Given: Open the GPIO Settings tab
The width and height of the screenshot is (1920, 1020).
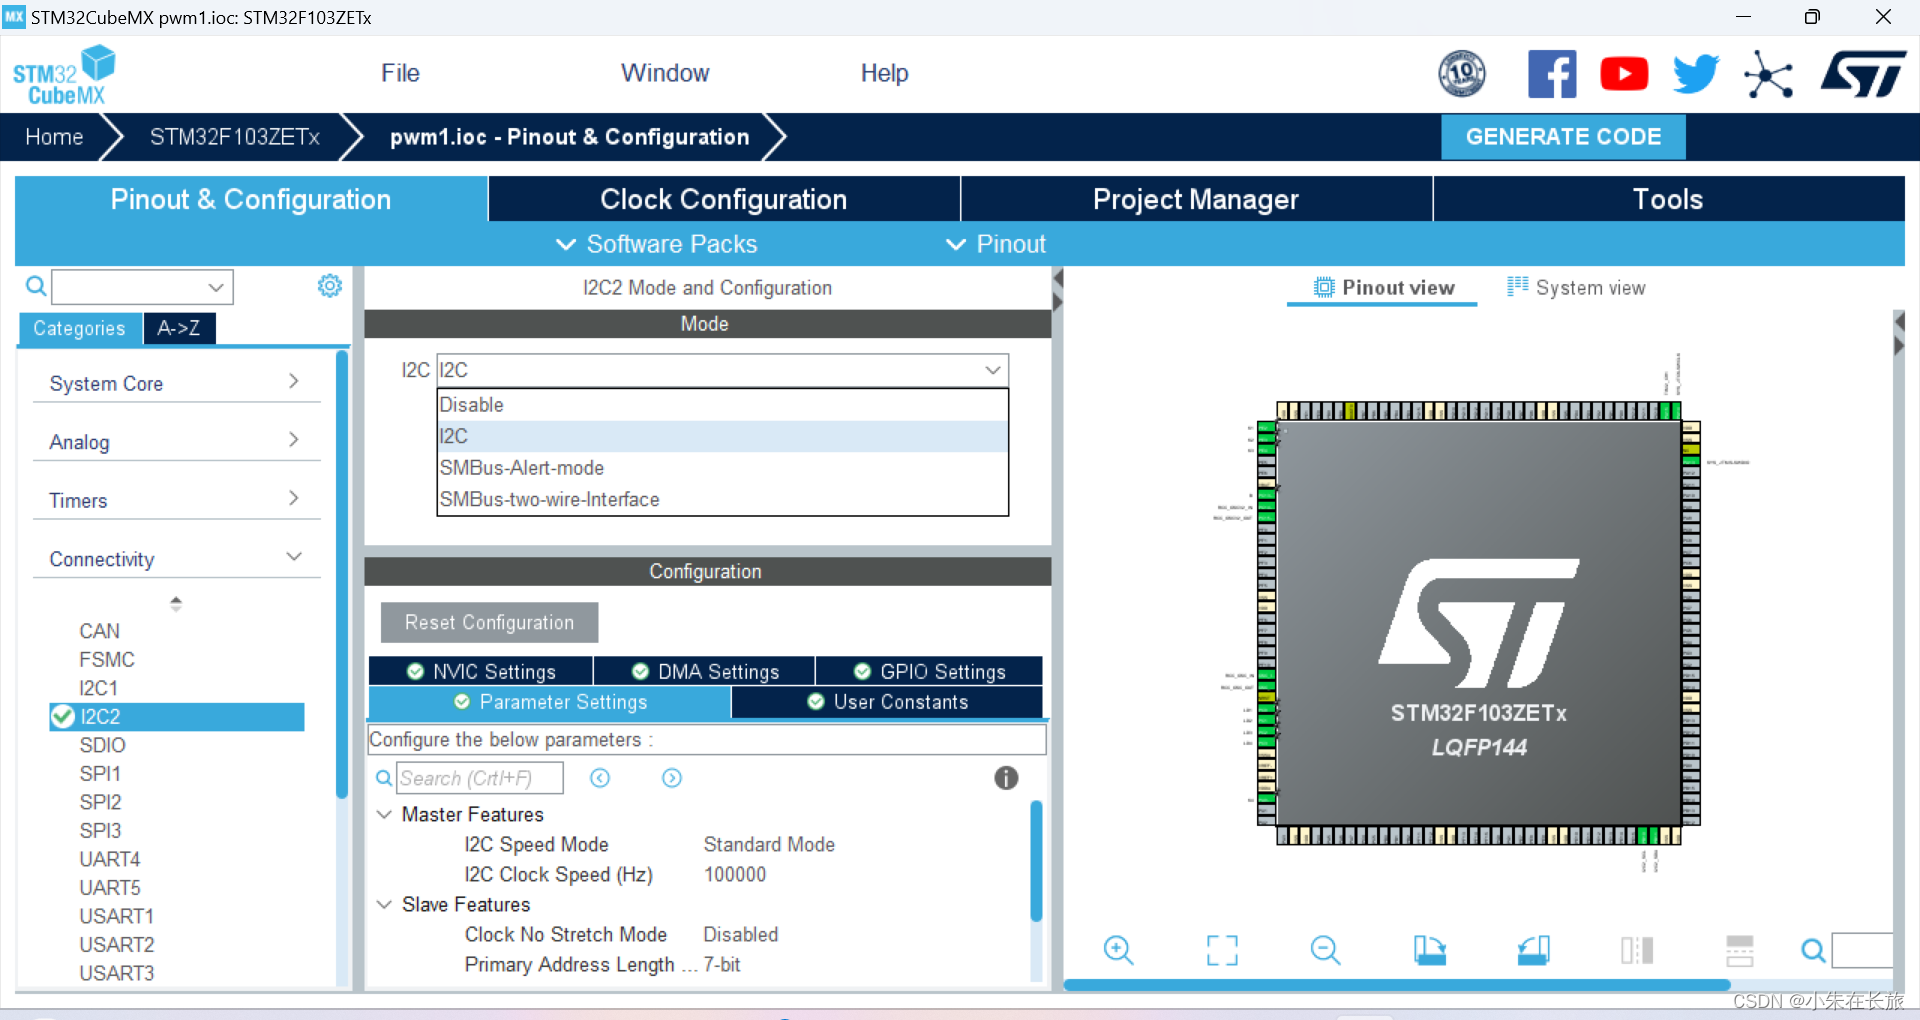Looking at the screenshot, I should click(x=929, y=671).
